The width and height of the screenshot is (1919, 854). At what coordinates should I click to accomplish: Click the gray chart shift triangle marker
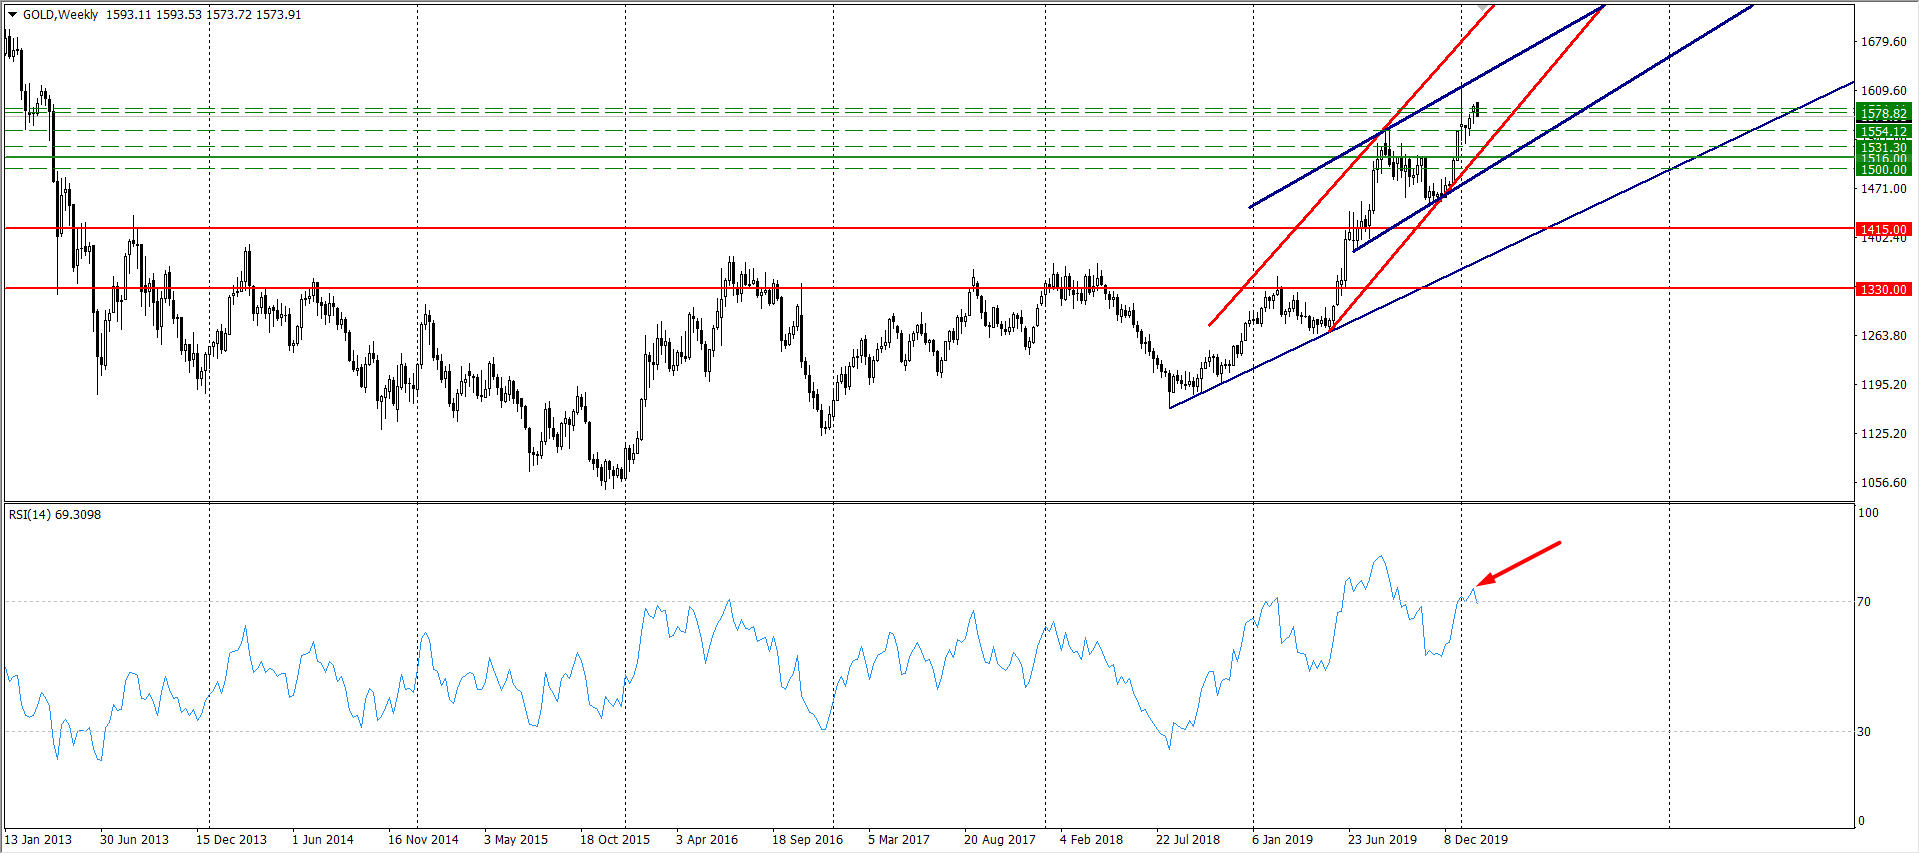(1482, 8)
